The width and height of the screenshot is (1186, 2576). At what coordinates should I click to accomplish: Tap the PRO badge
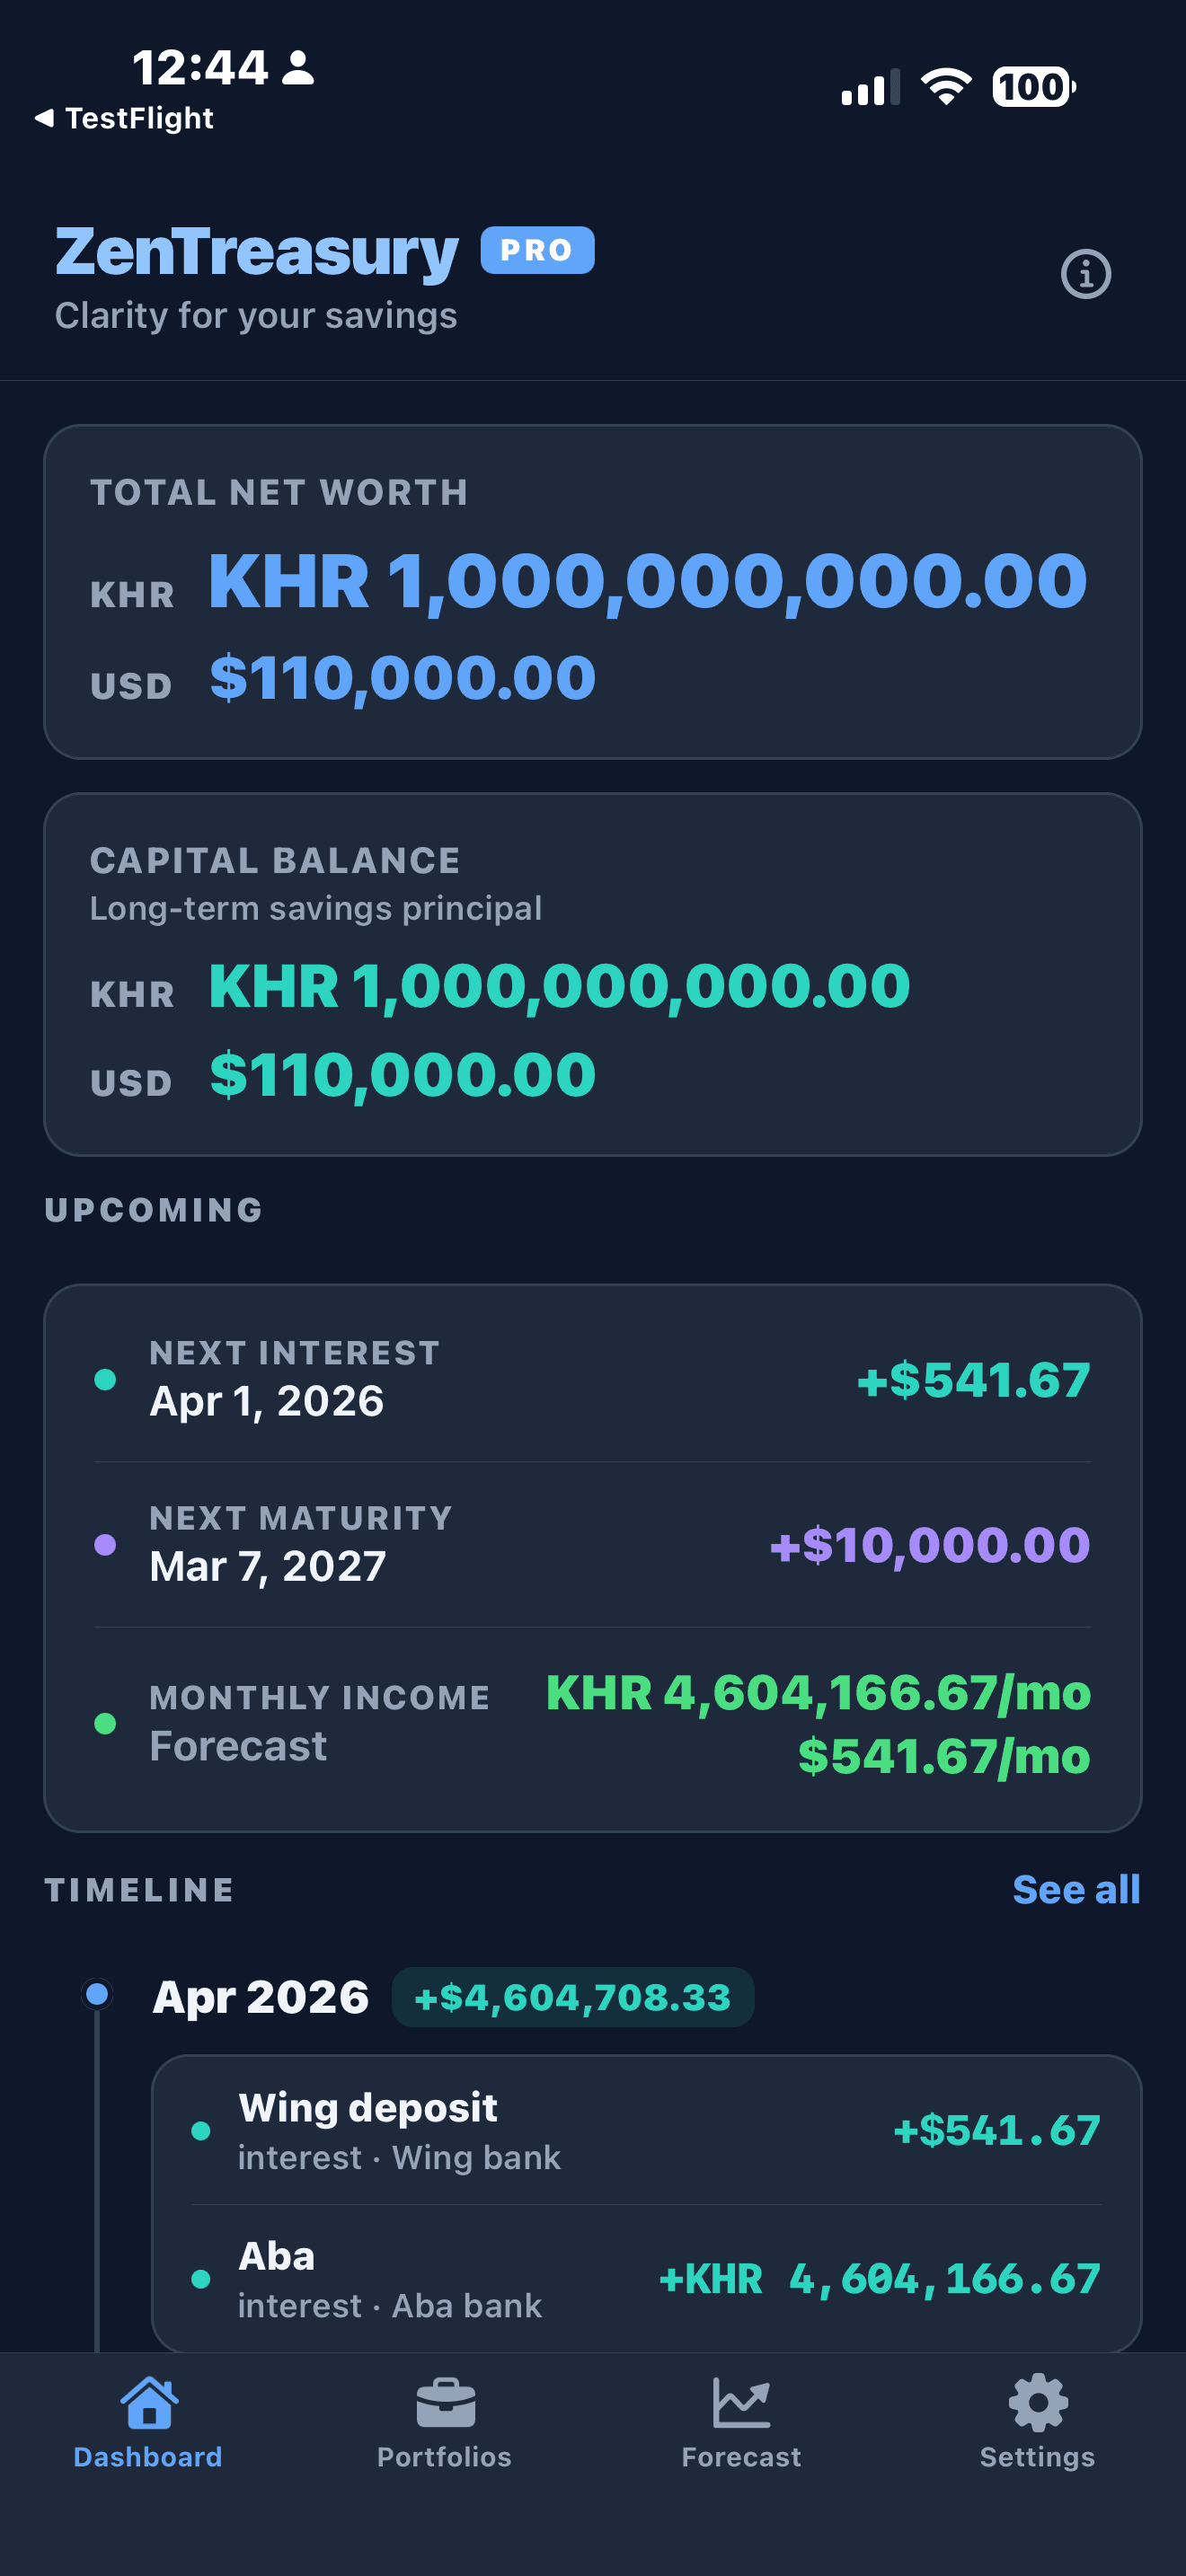(537, 250)
